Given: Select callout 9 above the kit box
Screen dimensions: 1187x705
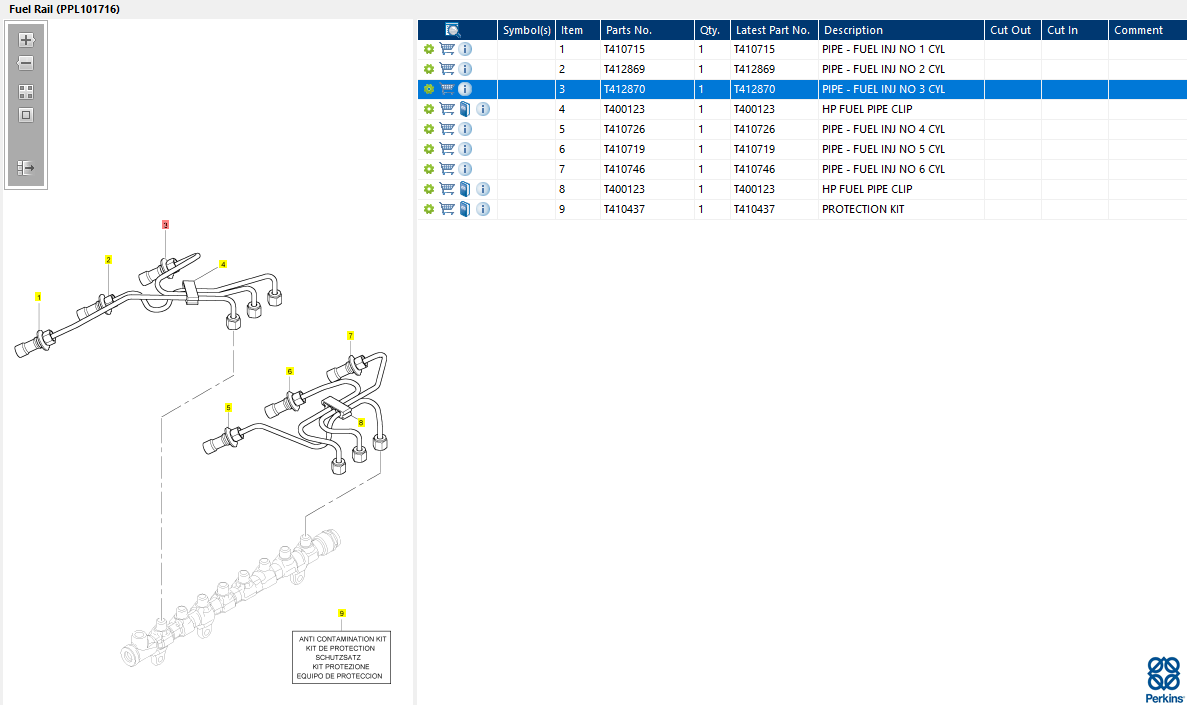Looking at the screenshot, I should pos(341,613).
